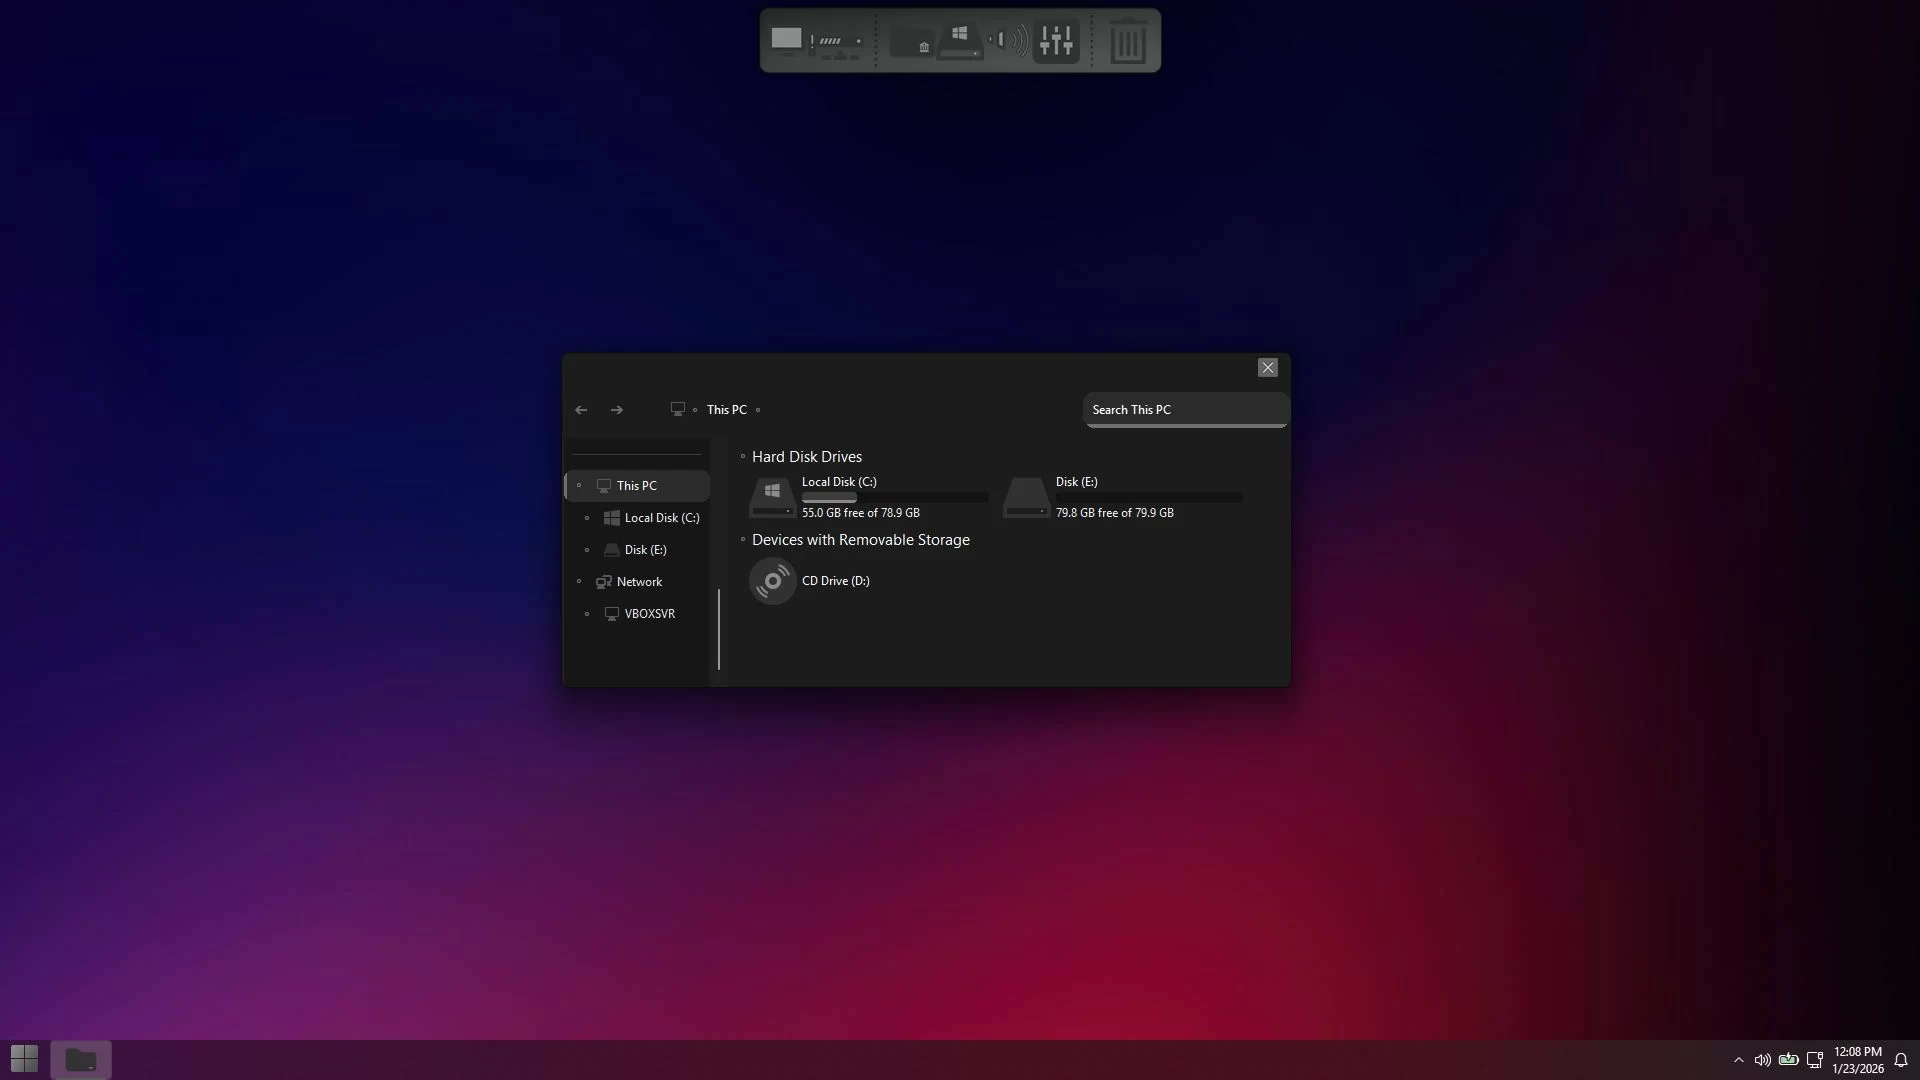Viewport: 1920px width, 1080px height.
Task: Expand the Network tree node
Action: pos(579,582)
